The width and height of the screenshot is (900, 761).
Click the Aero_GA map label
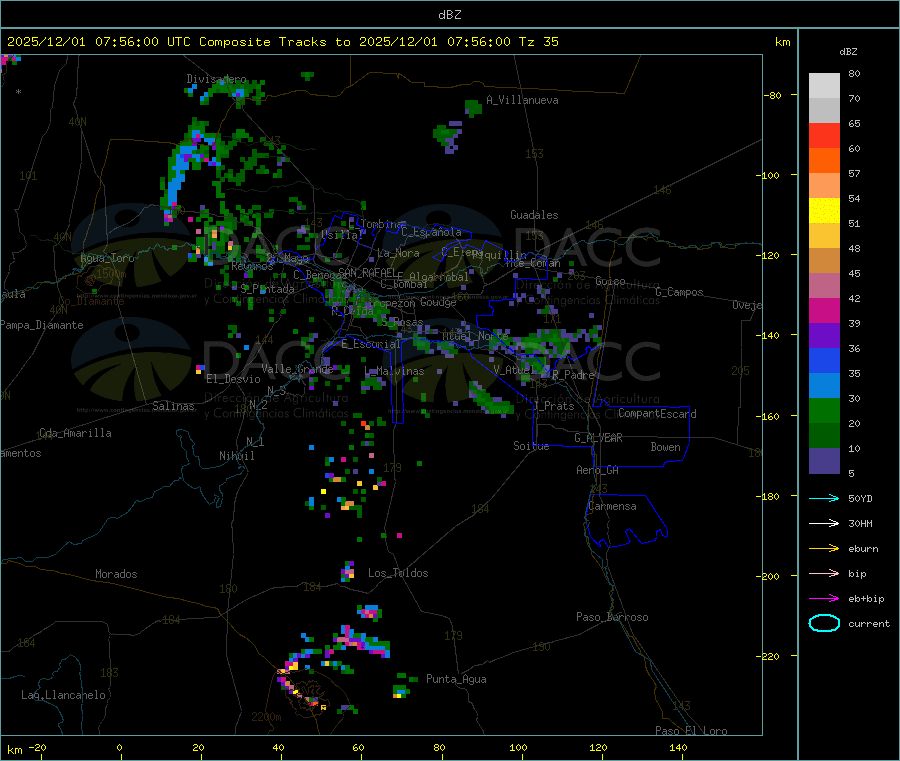tap(598, 470)
